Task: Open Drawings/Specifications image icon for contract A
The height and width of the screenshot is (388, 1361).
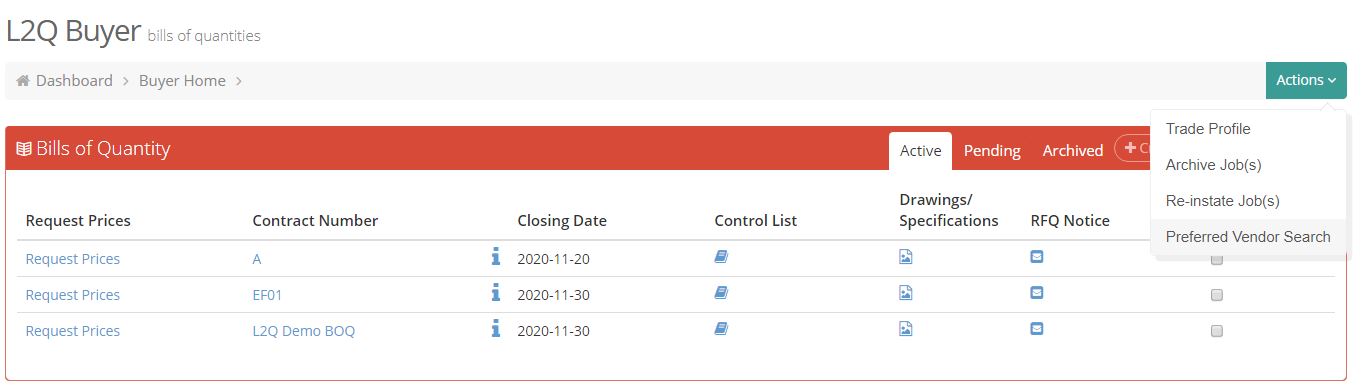Action: (x=905, y=257)
